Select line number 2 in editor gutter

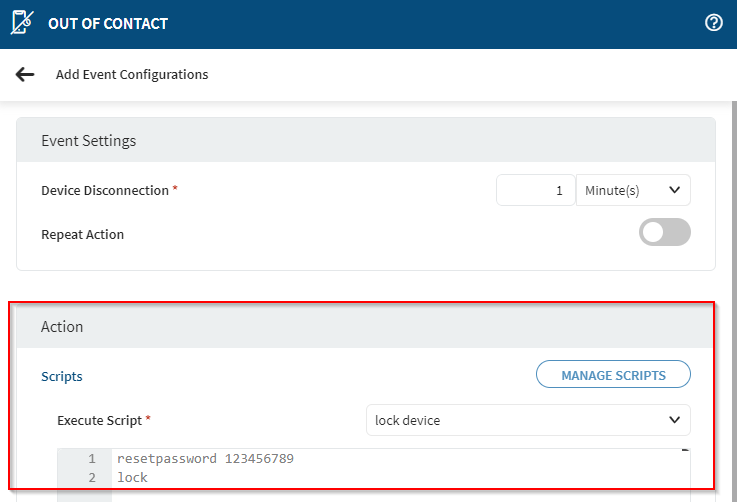(x=91, y=478)
